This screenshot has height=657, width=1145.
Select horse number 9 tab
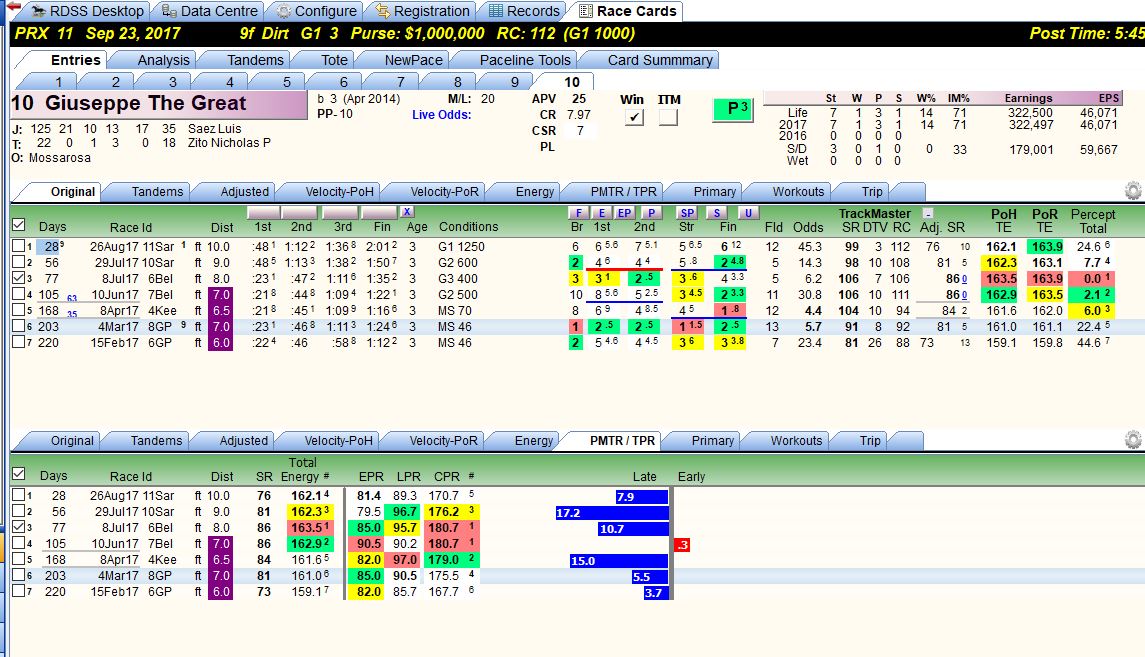click(514, 82)
